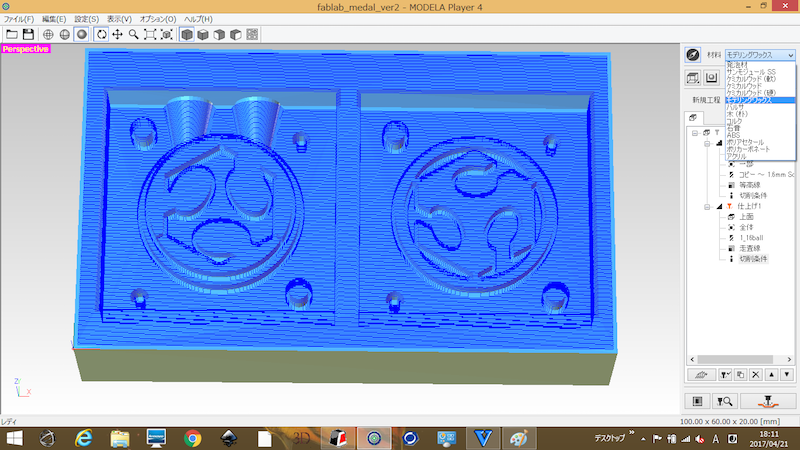Click the fit-to-screen square frame icon
The width and height of the screenshot is (800, 450).
(150, 34)
